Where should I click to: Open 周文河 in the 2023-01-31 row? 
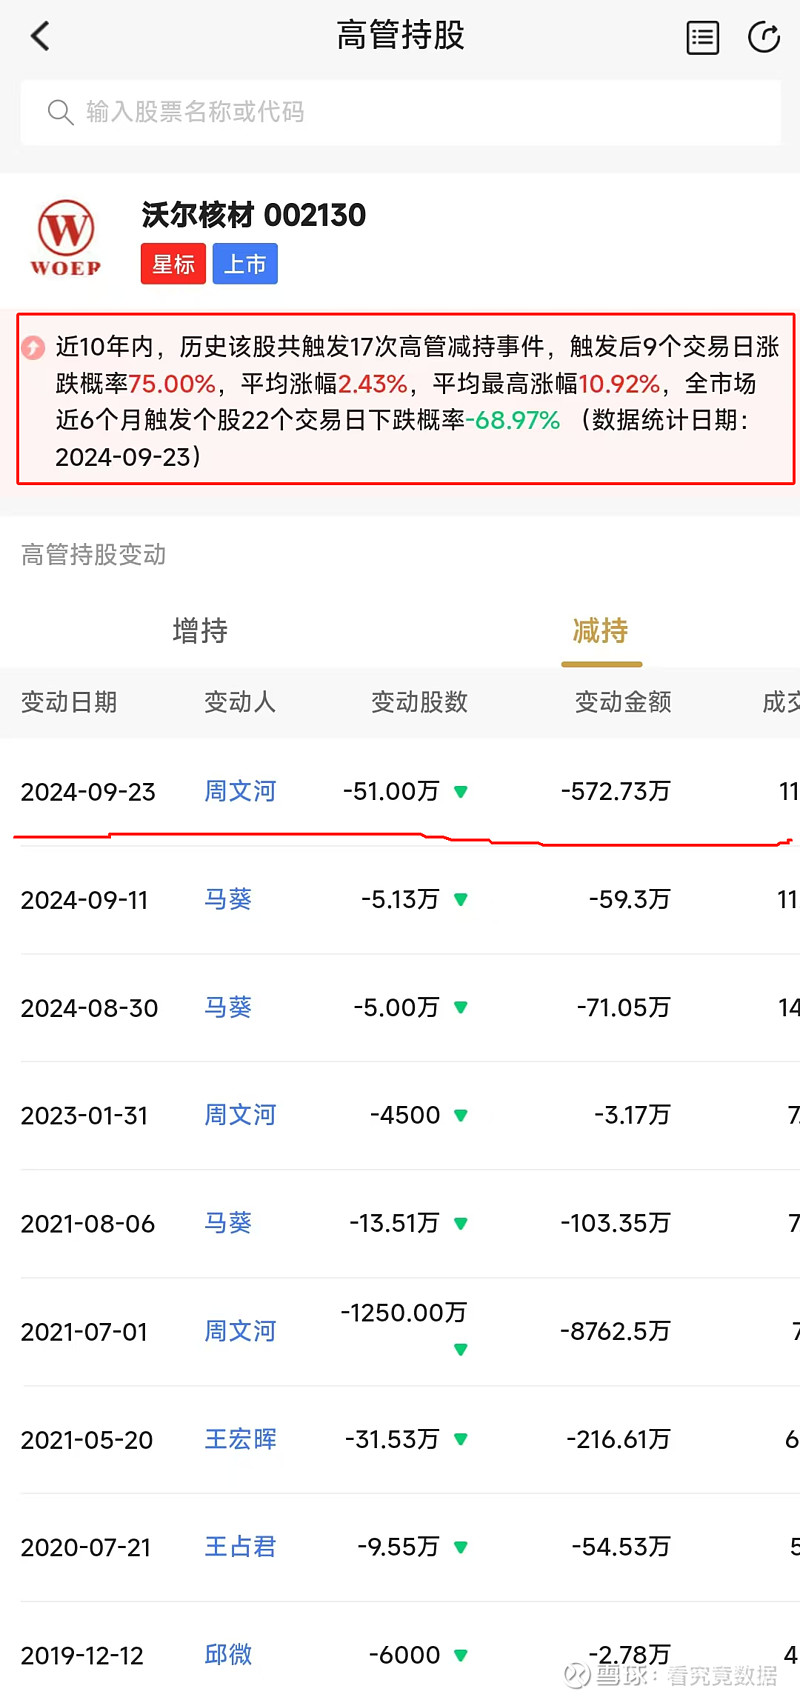click(x=240, y=1115)
